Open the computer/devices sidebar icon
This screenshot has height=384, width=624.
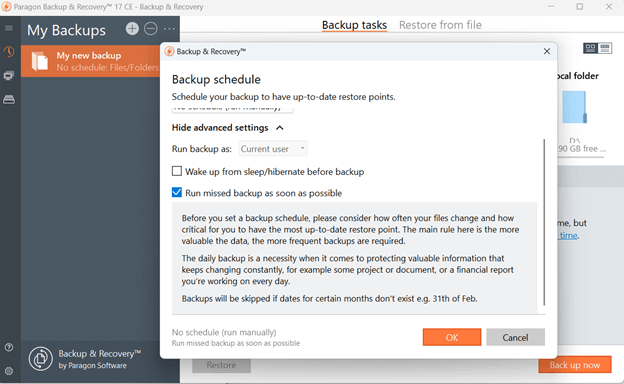tap(9, 75)
